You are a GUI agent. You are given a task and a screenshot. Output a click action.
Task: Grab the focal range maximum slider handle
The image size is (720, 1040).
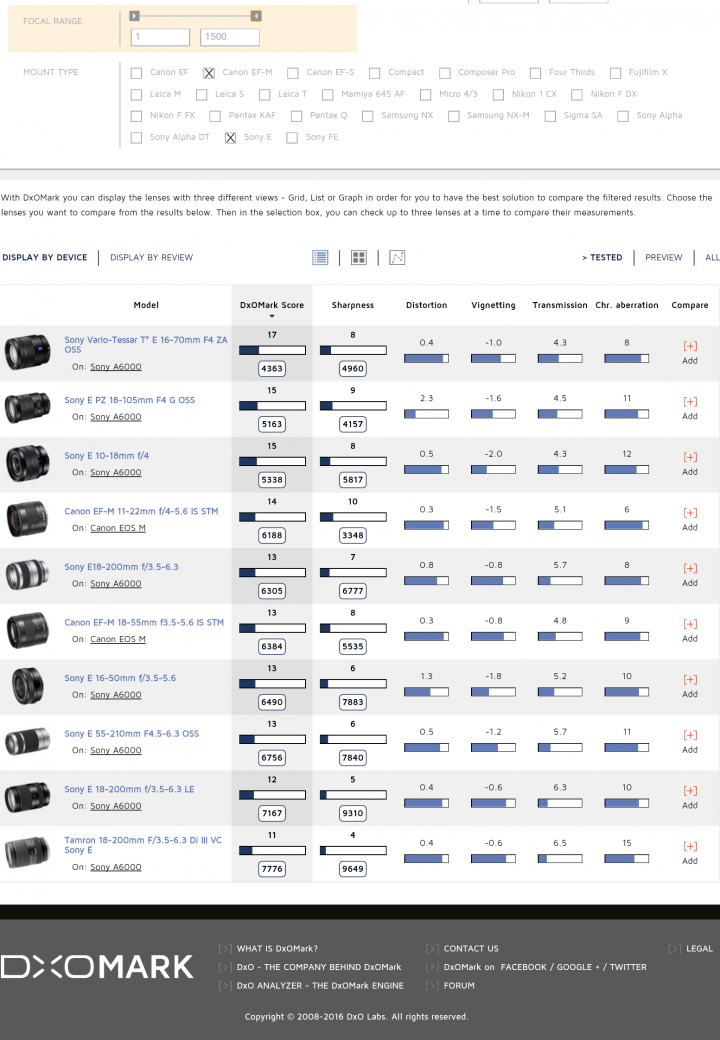tap(256, 15)
